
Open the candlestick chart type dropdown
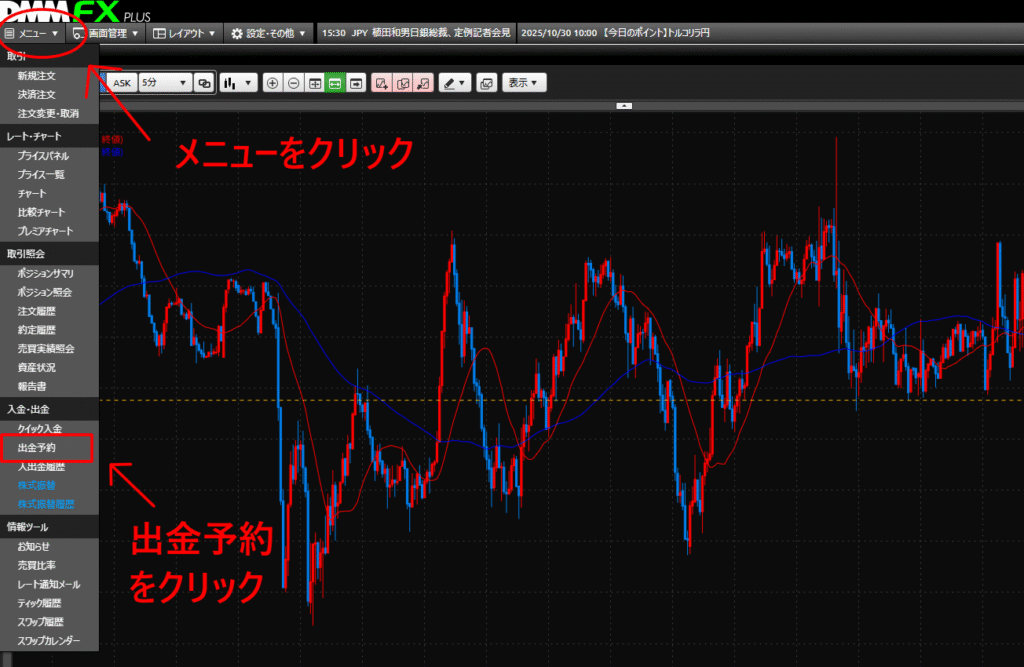238,83
